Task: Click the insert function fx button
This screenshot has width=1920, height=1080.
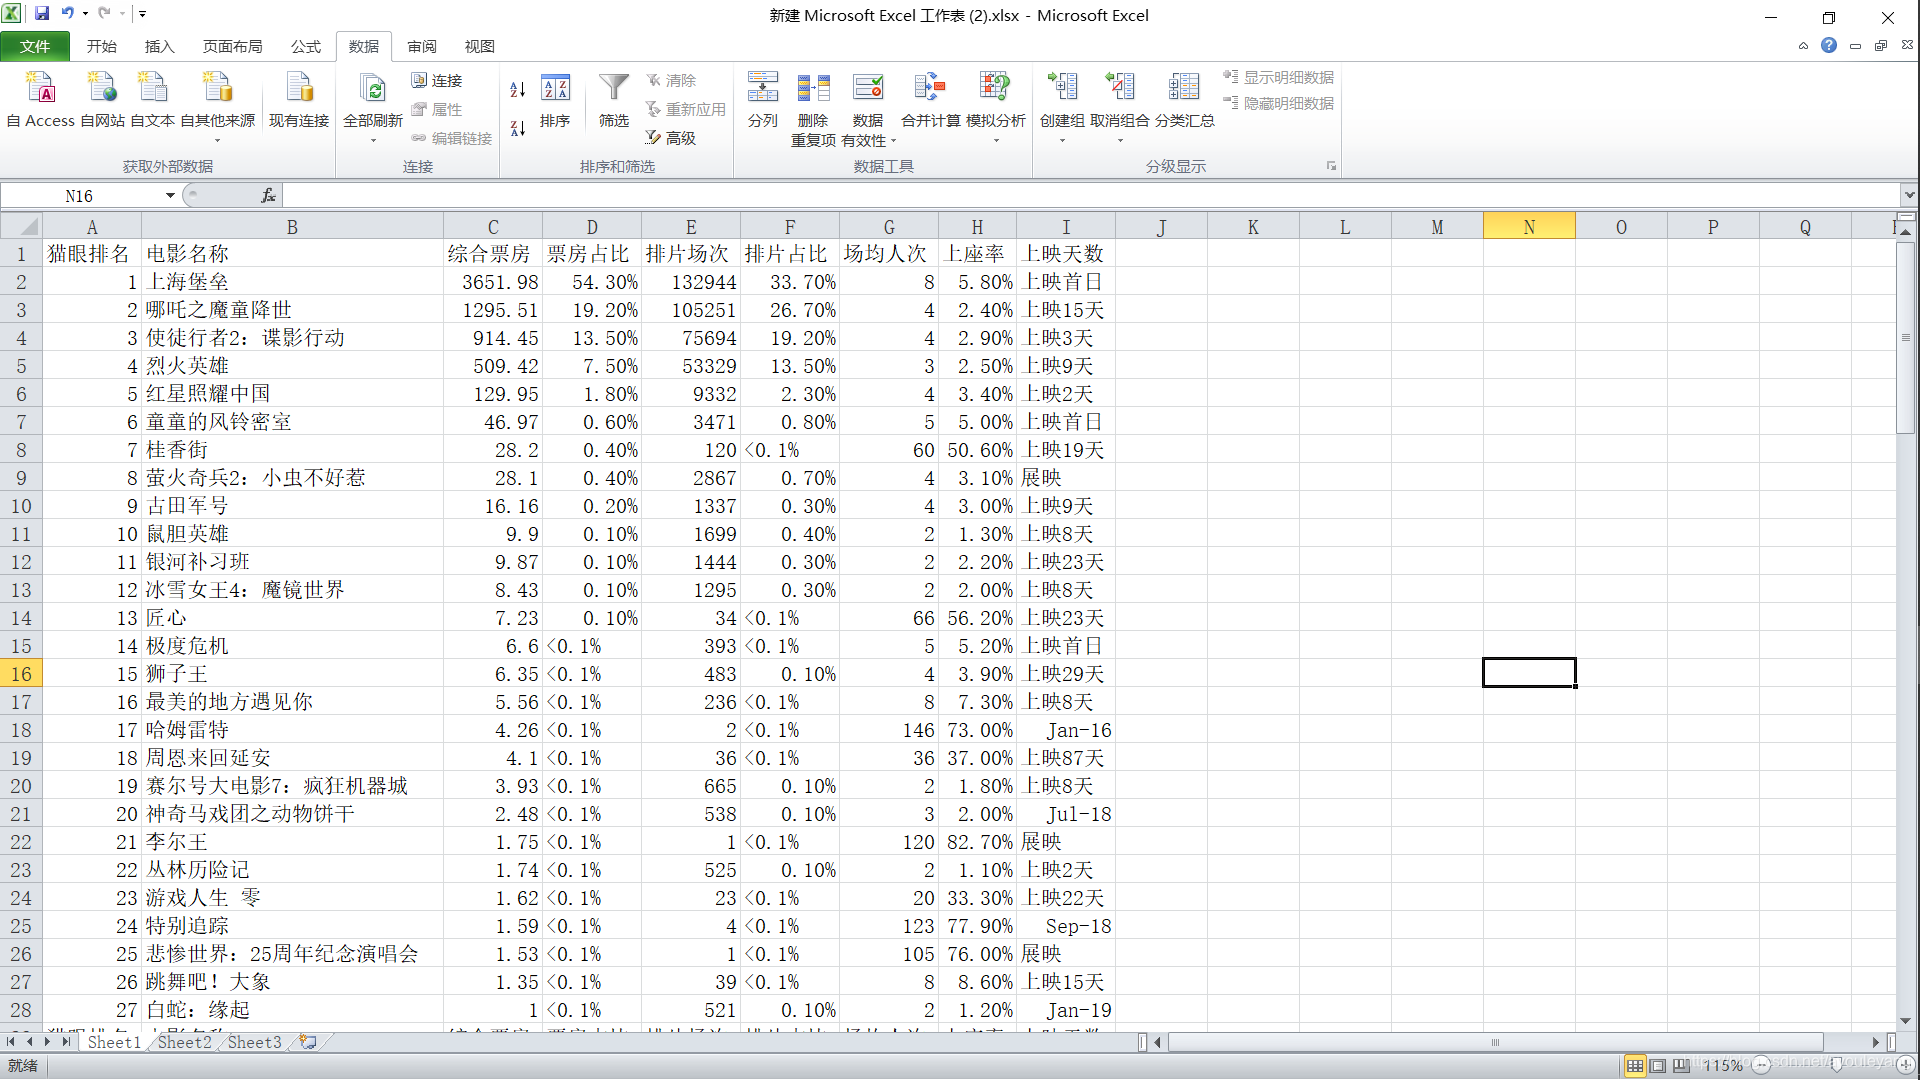Action: click(268, 196)
